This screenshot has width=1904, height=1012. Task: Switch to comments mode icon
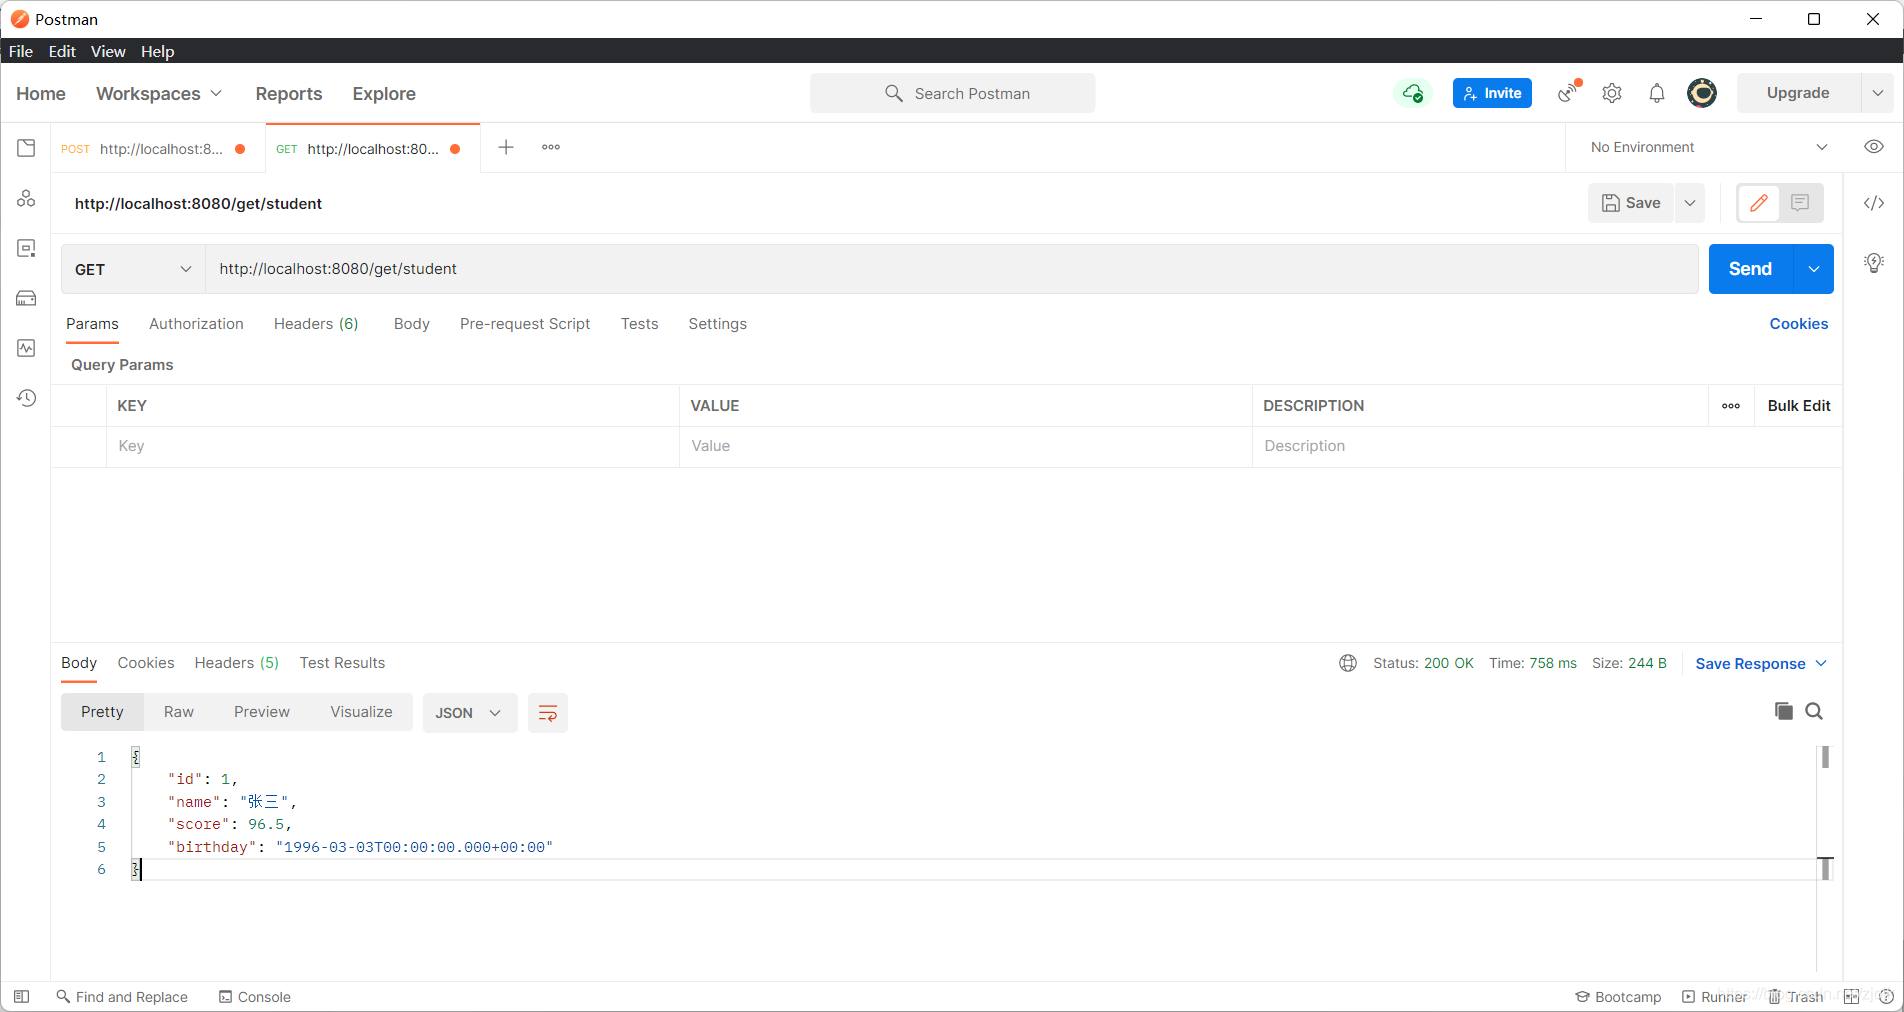[1800, 203]
